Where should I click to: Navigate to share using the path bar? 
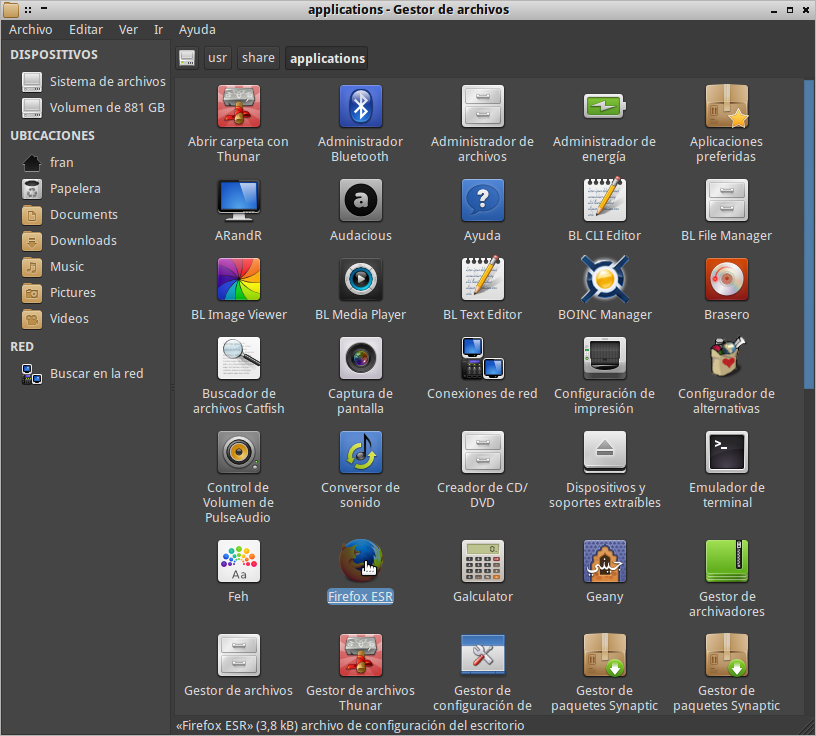tap(258, 58)
